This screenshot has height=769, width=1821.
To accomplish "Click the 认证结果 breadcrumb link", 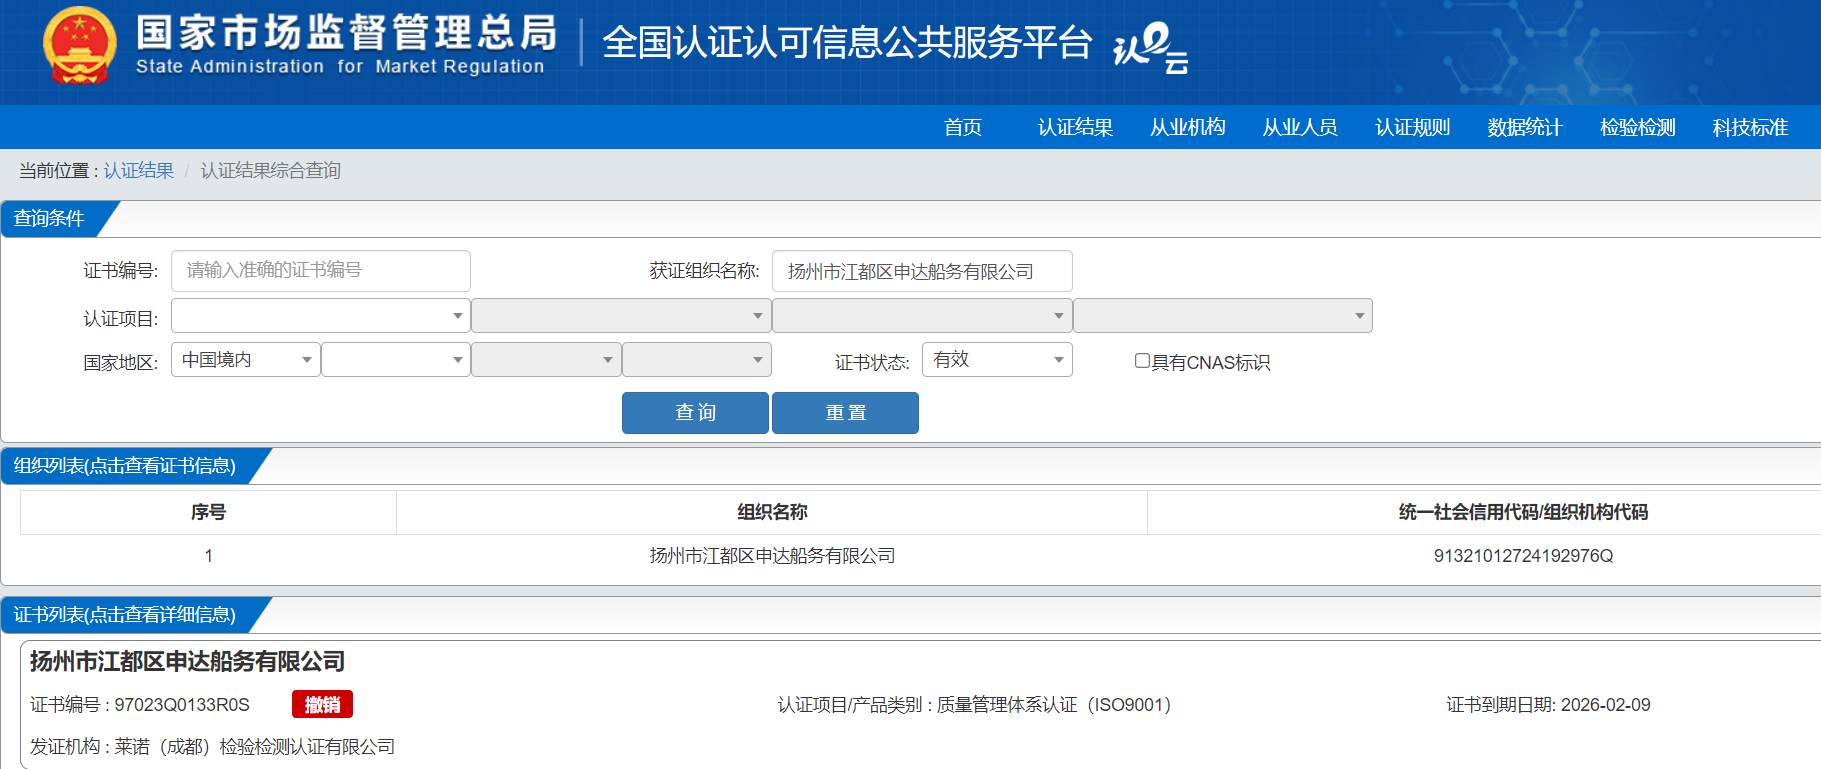I will [139, 171].
